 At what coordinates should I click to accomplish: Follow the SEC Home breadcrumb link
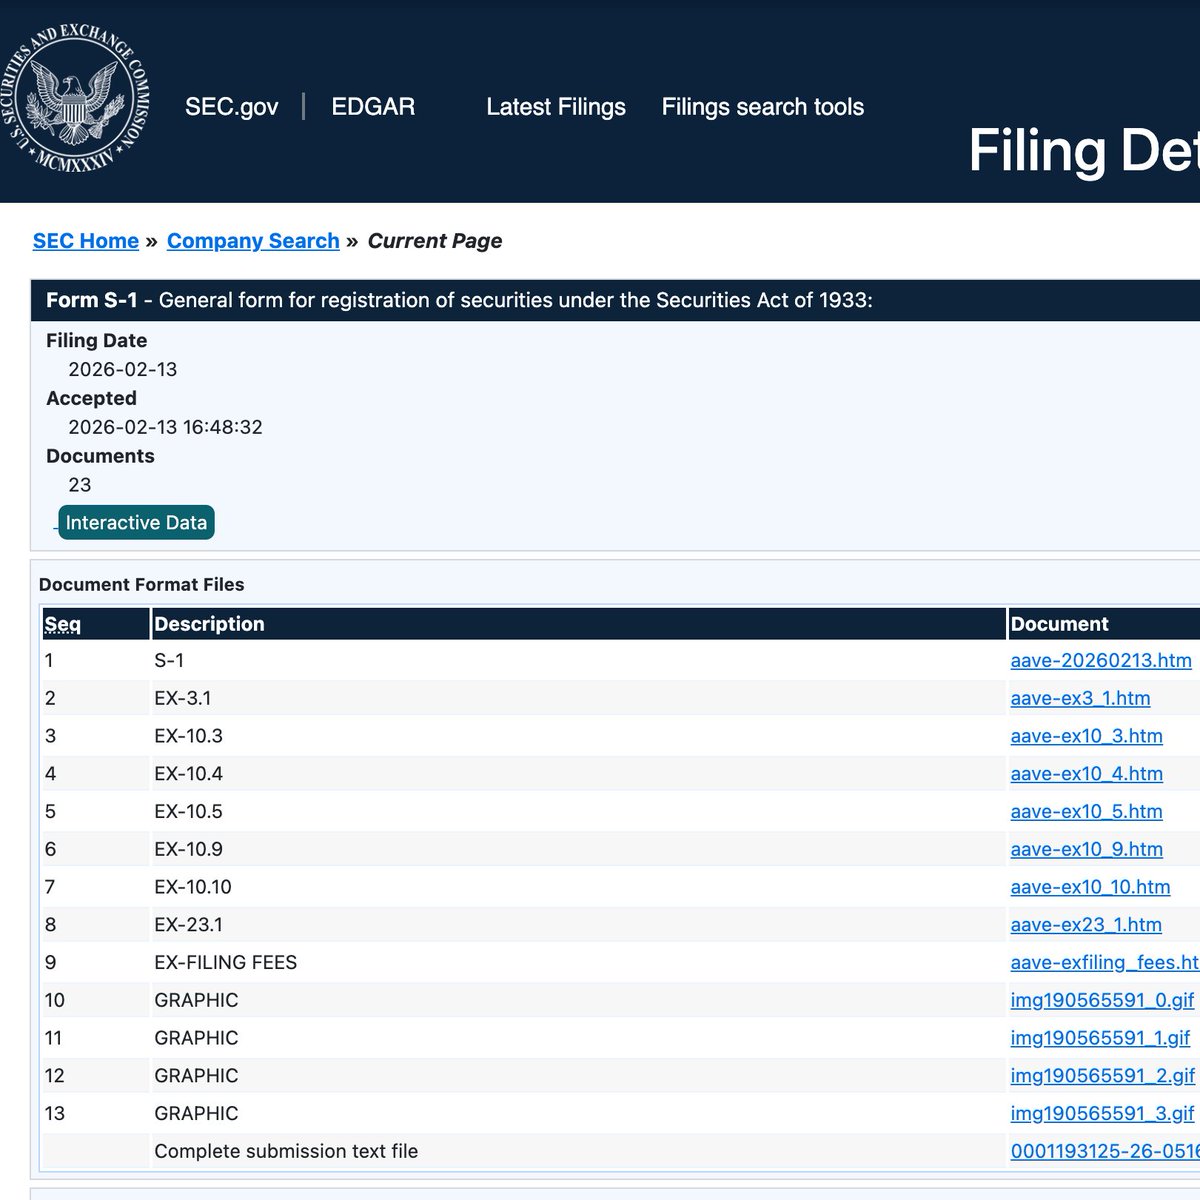pyautogui.click(x=86, y=241)
